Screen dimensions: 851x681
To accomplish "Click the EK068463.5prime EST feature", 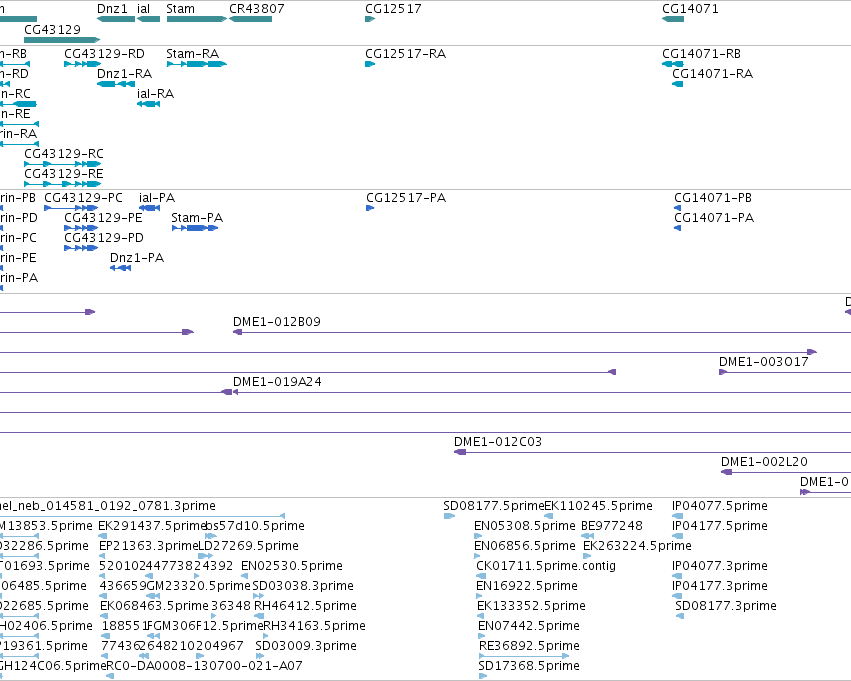I will click(104, 616).
